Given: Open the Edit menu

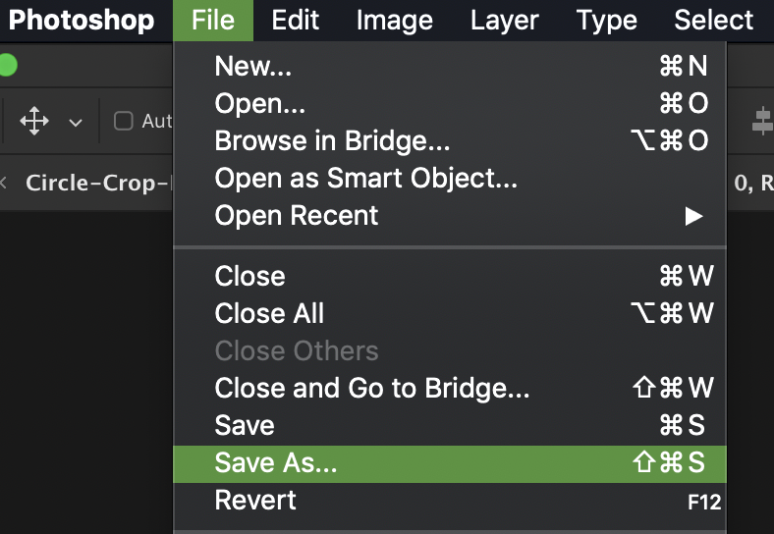Looking at the screenshot, I should (x=295, y=20).
